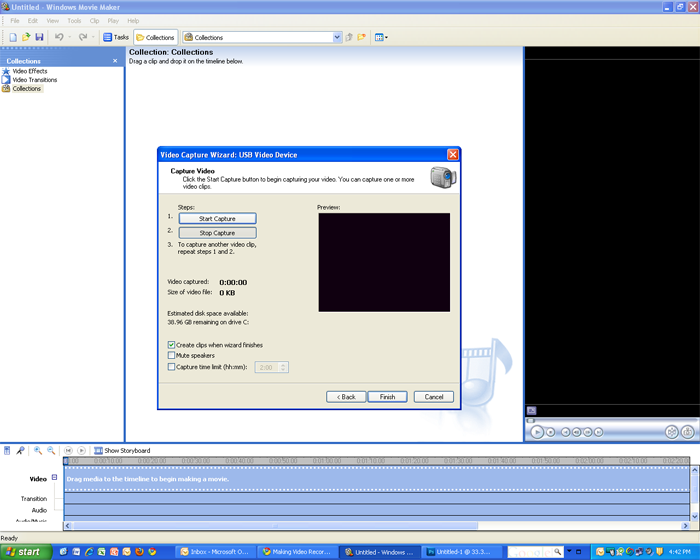Click the Start Capture button
Image resolution: width=700 pixels, height=560 pixels.
pyautogui.click(x=217, y=218)
